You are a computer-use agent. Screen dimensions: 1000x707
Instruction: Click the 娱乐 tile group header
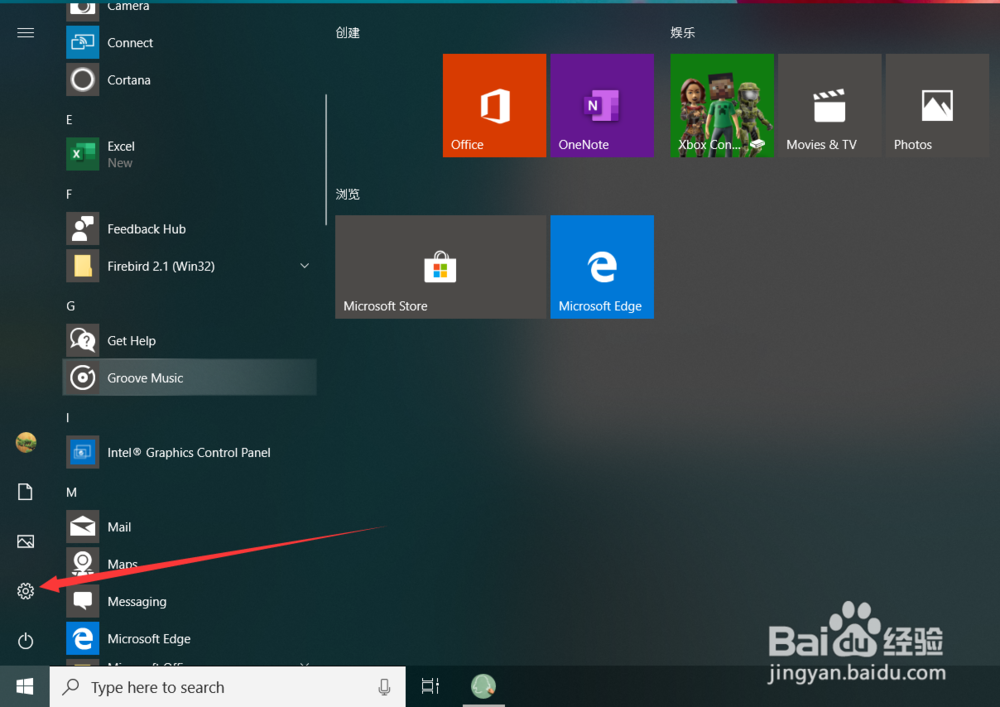click(682, 33)
